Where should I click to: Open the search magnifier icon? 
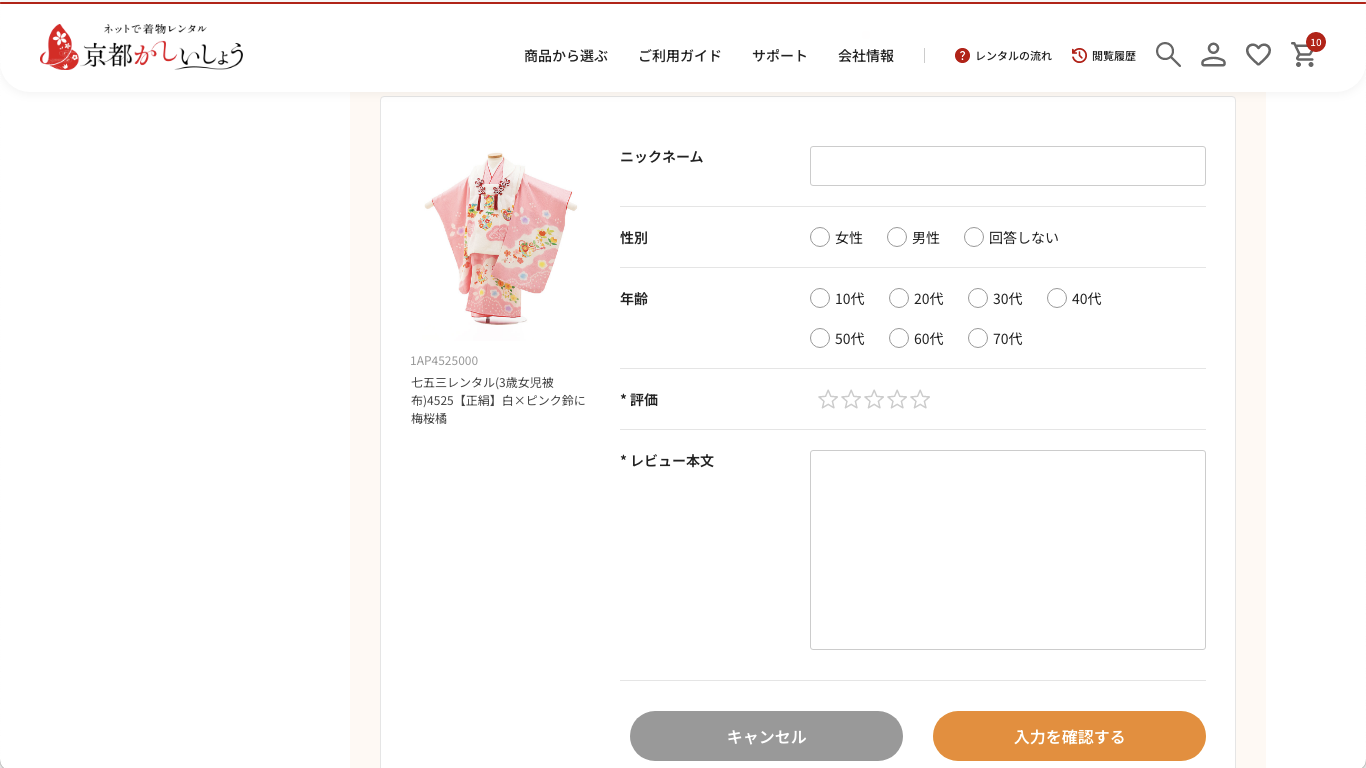tap(1168, 55)
